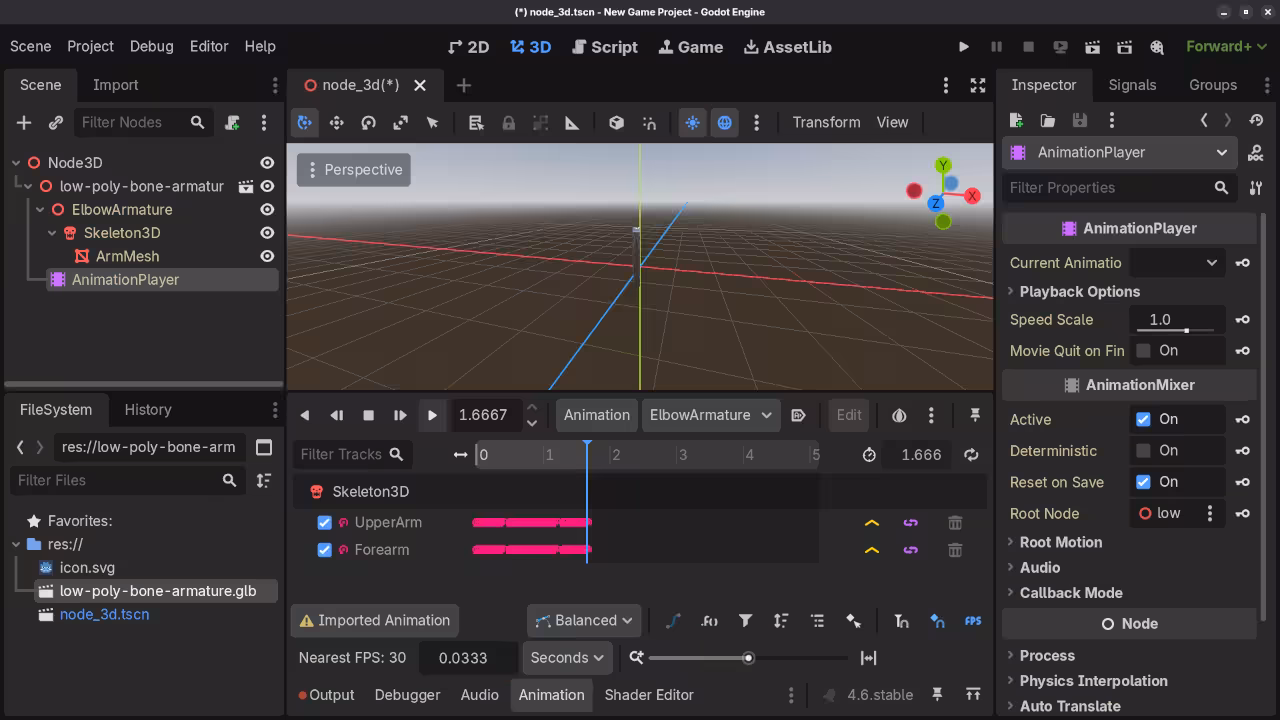Toggle preview sunlight in the viewport
Viewport: 1280px width, 720px height.
(693, 122)
